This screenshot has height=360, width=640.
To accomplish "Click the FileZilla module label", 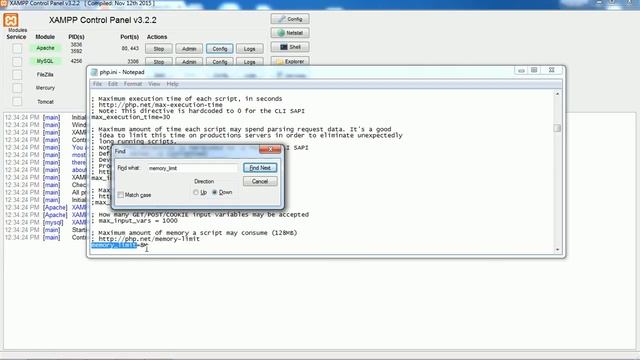I will (45, 75).
